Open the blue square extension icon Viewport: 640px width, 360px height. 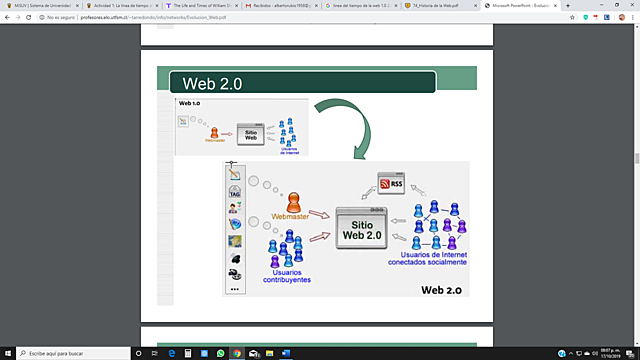pyautogui.click(x=607, y=18)
